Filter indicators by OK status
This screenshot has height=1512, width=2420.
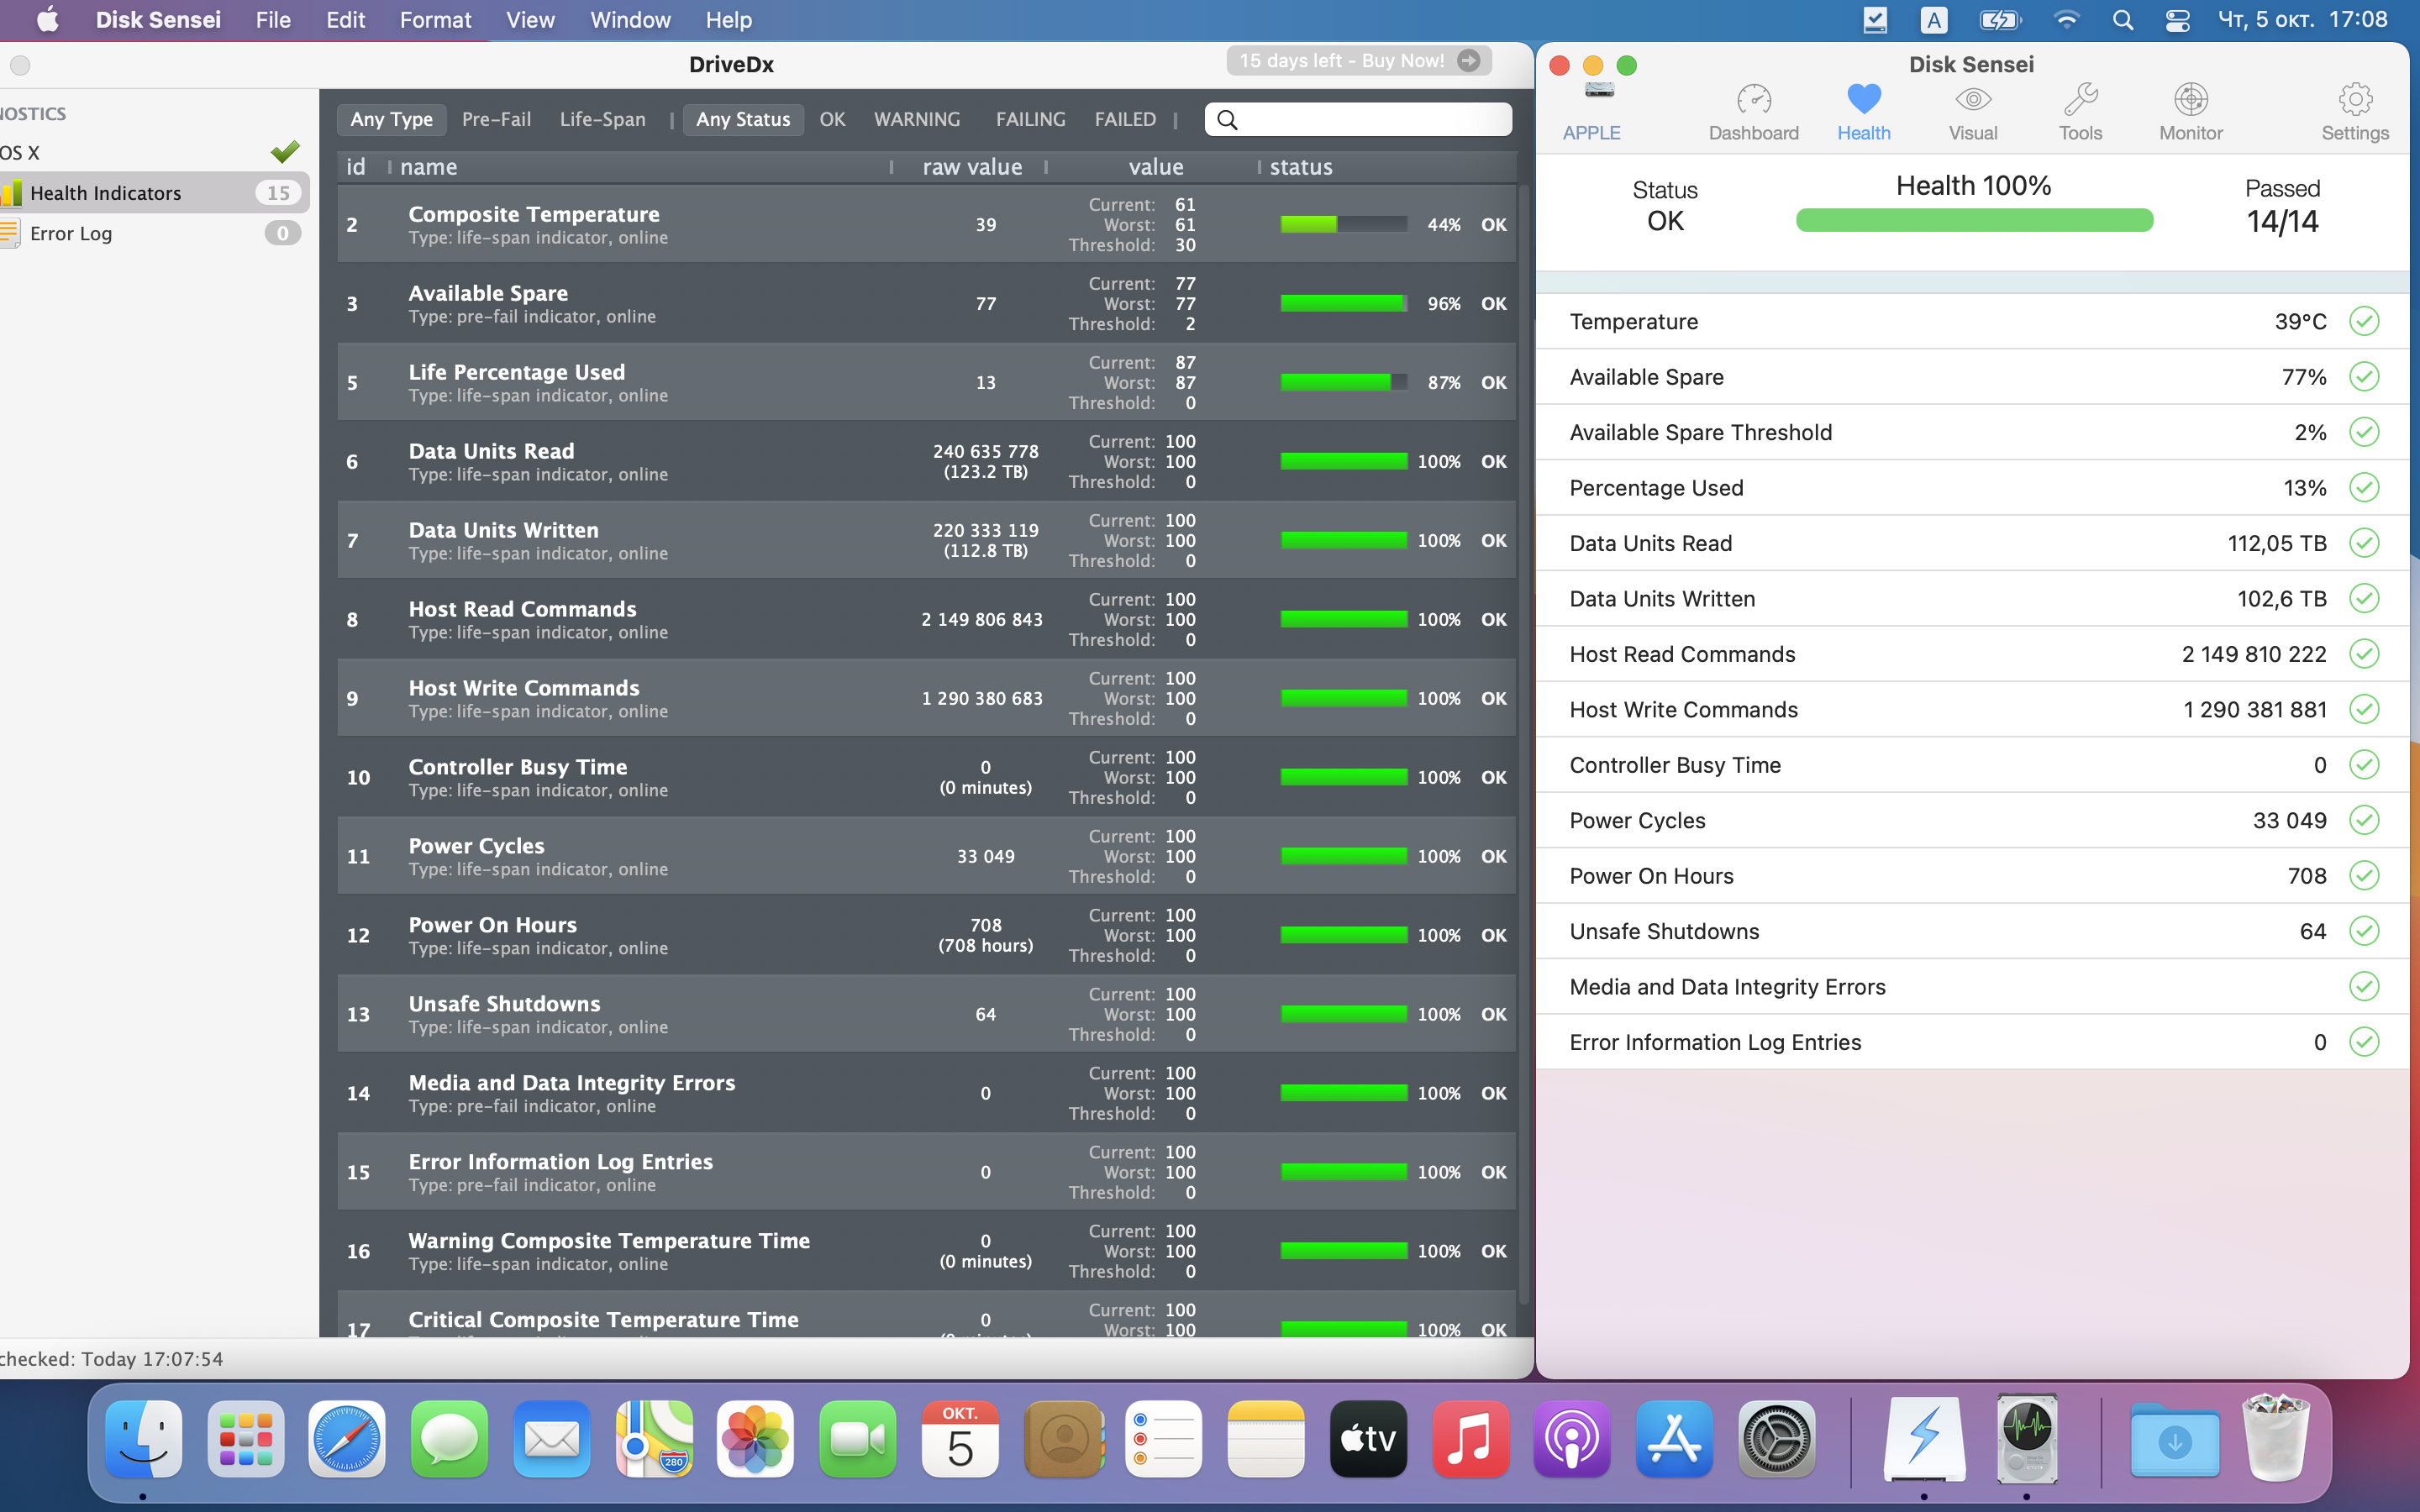pyautogui.click(x=832, y=119)
